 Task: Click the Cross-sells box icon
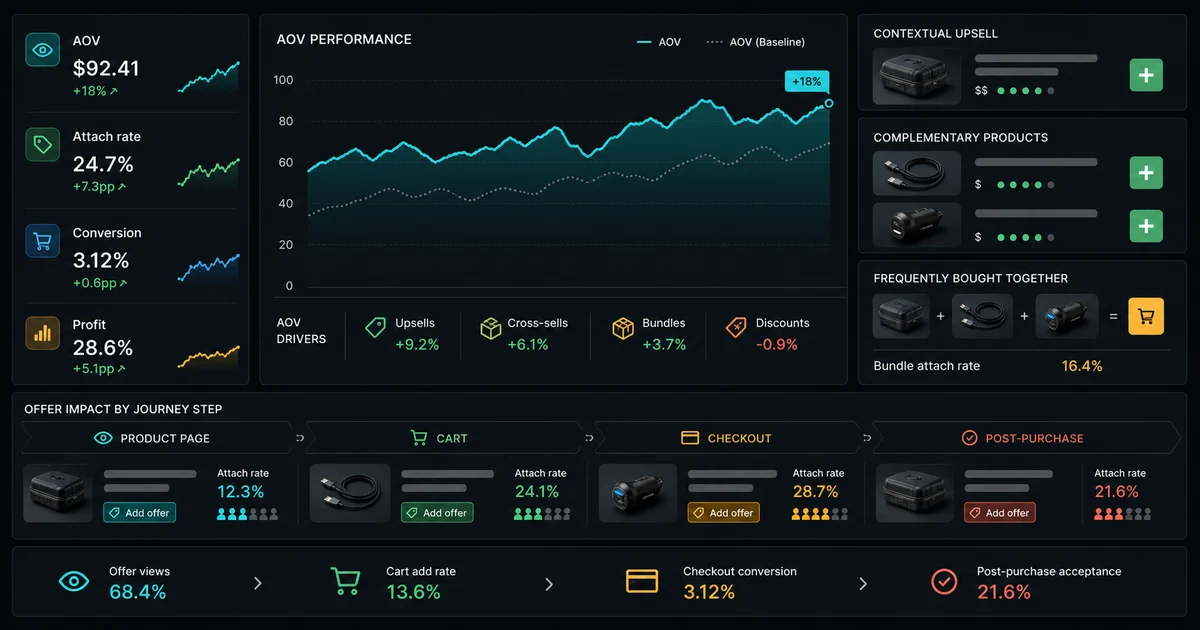(x=490, y=327)
